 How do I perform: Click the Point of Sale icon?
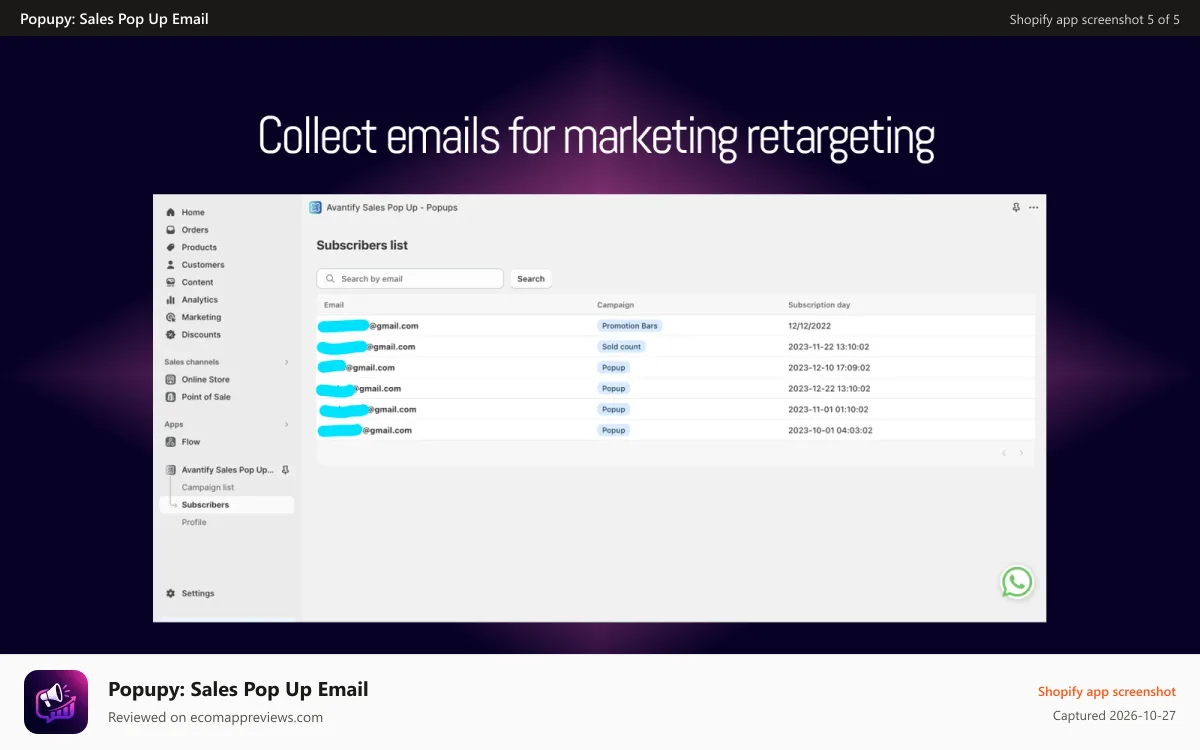tap(170, 397)
